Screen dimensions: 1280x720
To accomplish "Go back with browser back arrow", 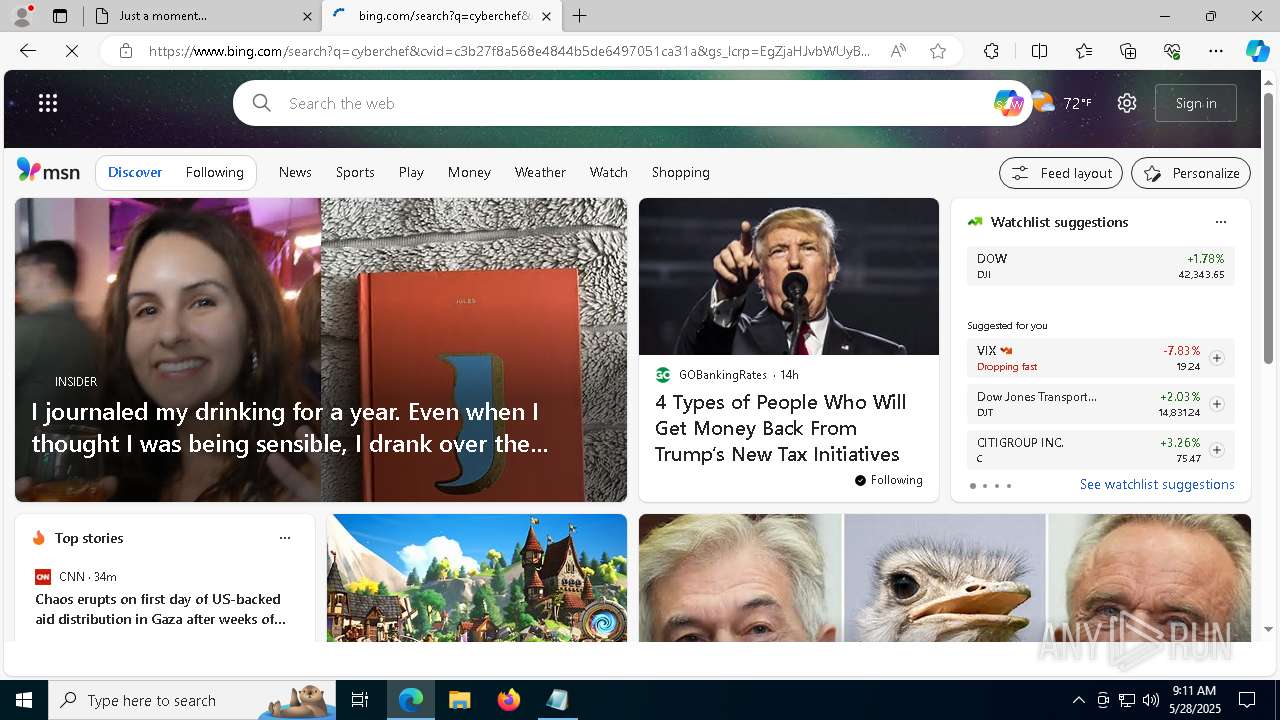I will (x=28, y=51).
